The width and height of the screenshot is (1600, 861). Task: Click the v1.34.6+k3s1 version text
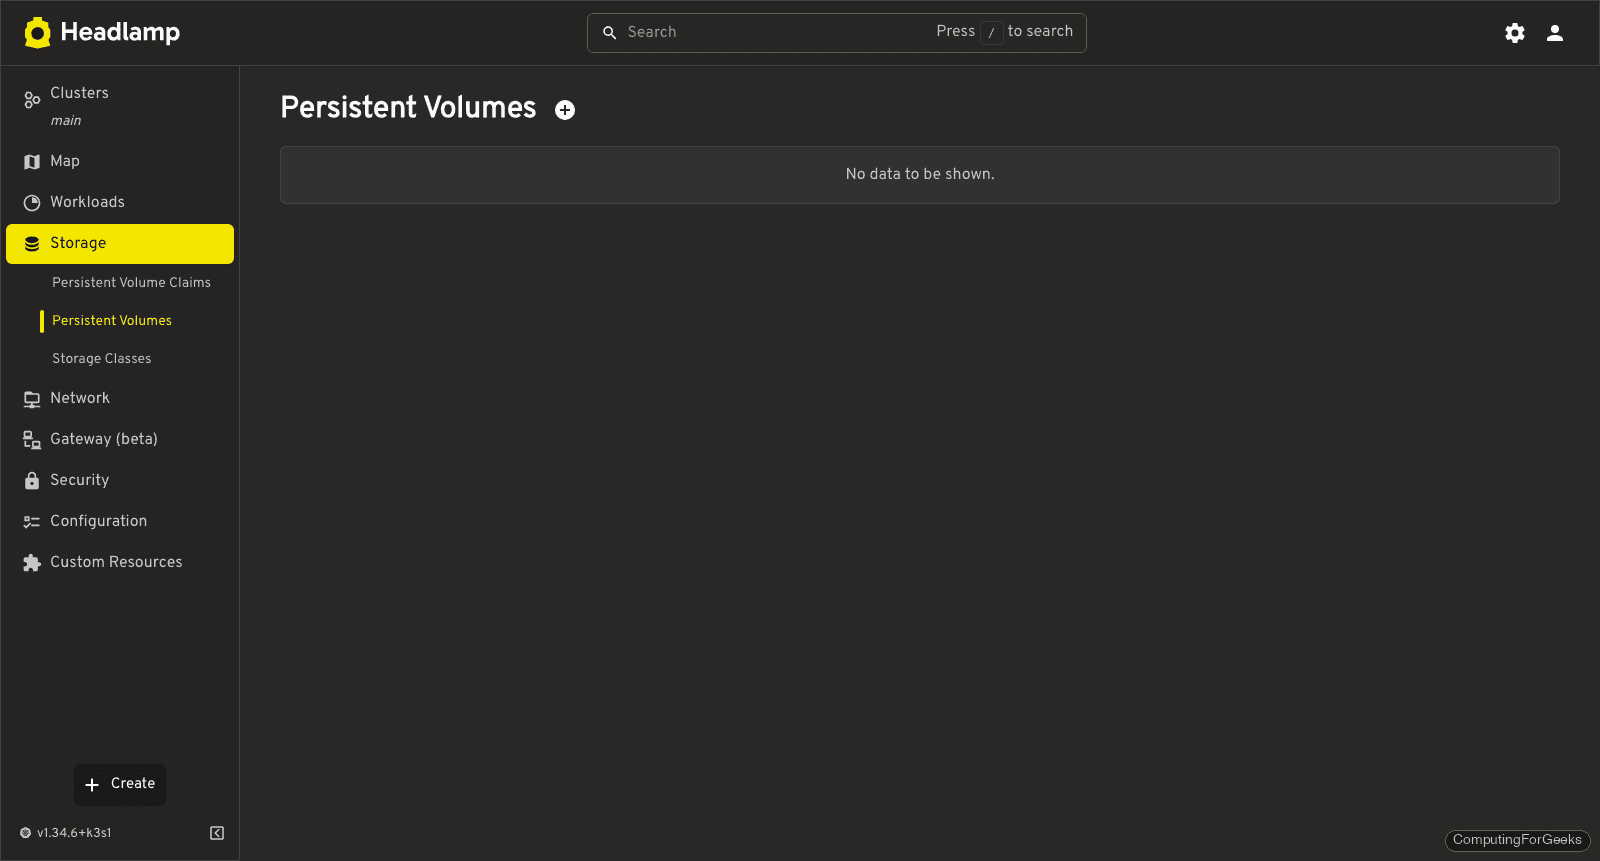pyautogui.click(x=74, y=833)
